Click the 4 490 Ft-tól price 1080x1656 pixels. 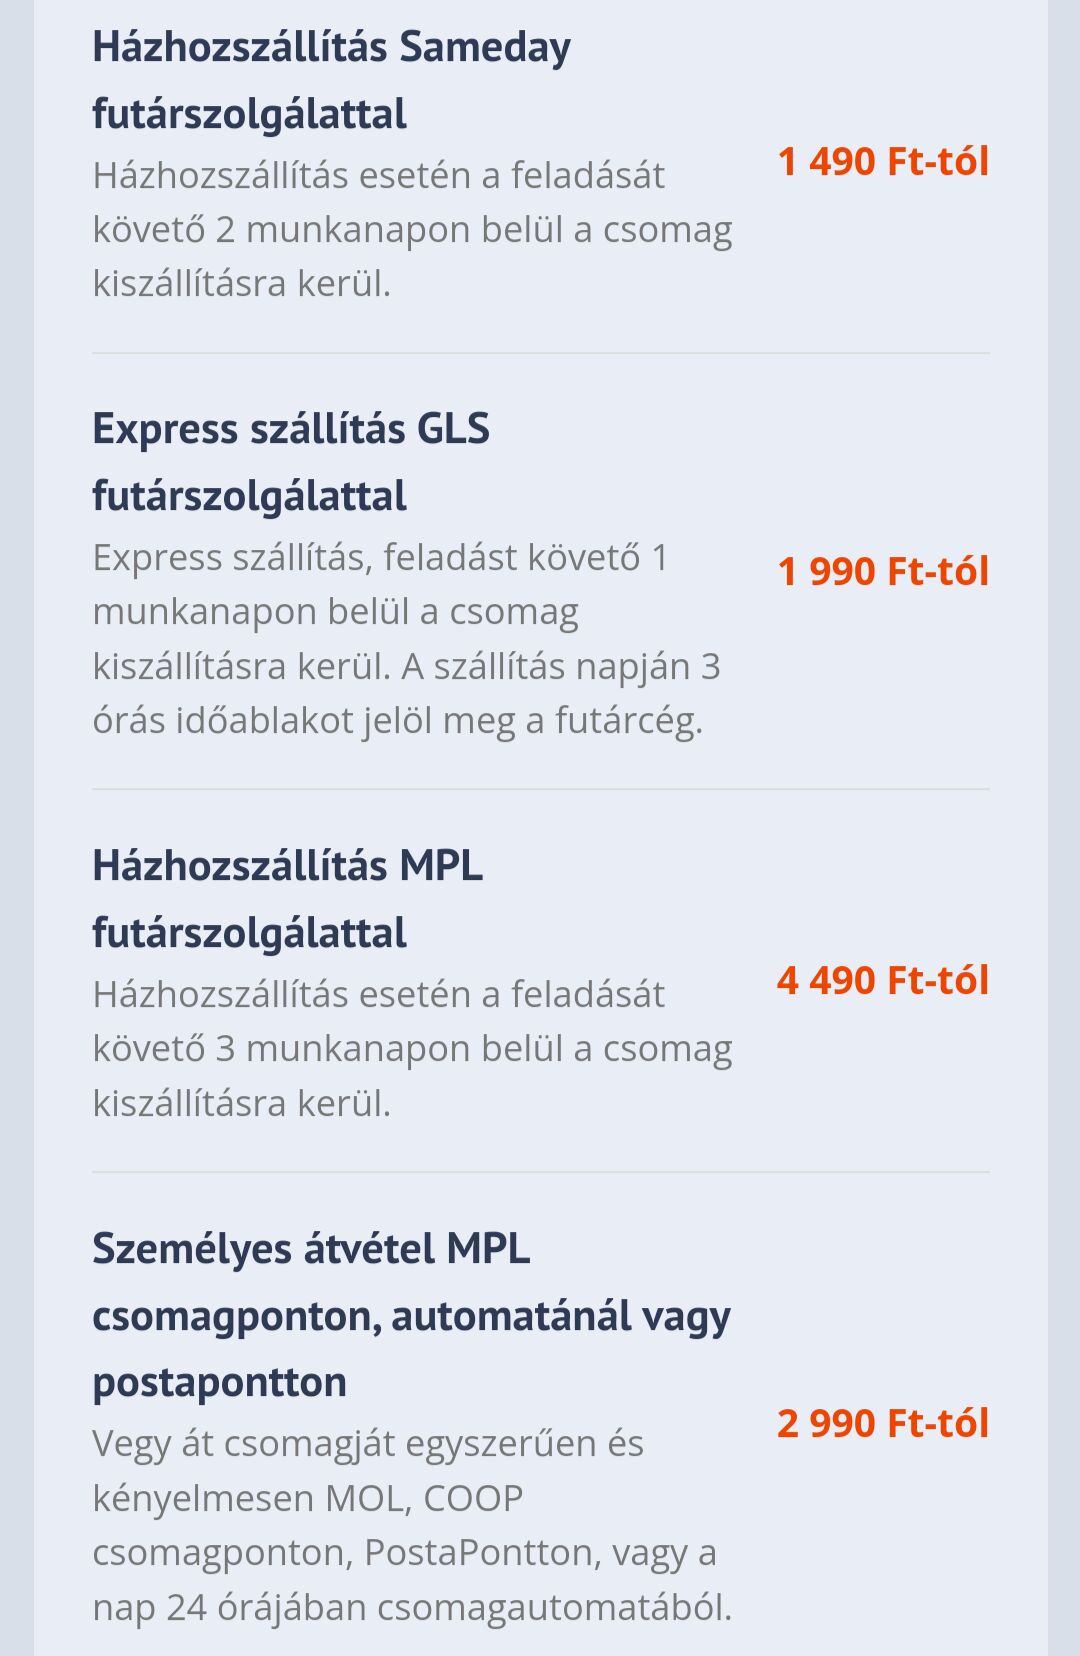(x=883, y=980)
